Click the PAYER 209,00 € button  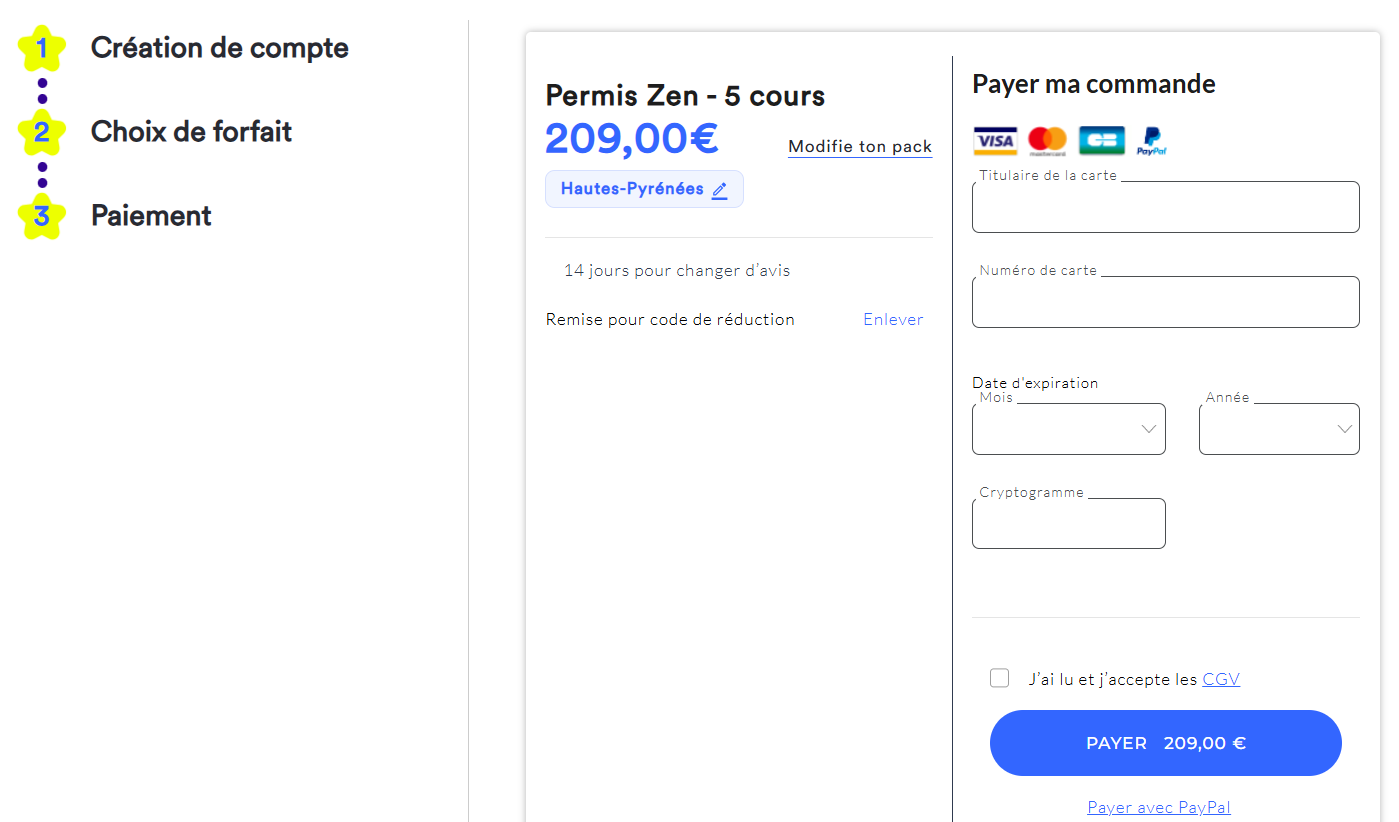(x=1165, y=742)
